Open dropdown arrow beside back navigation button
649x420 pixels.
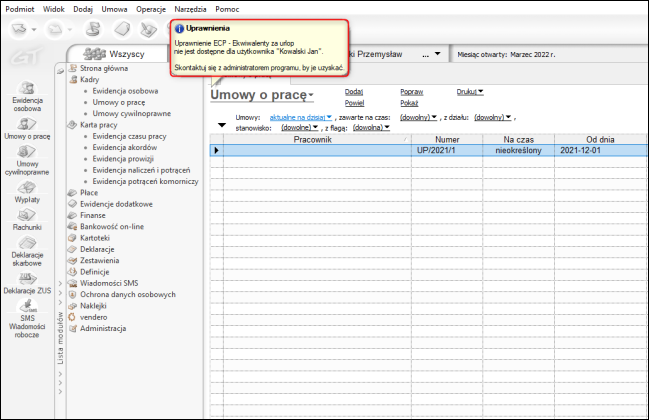coord(34,29)
